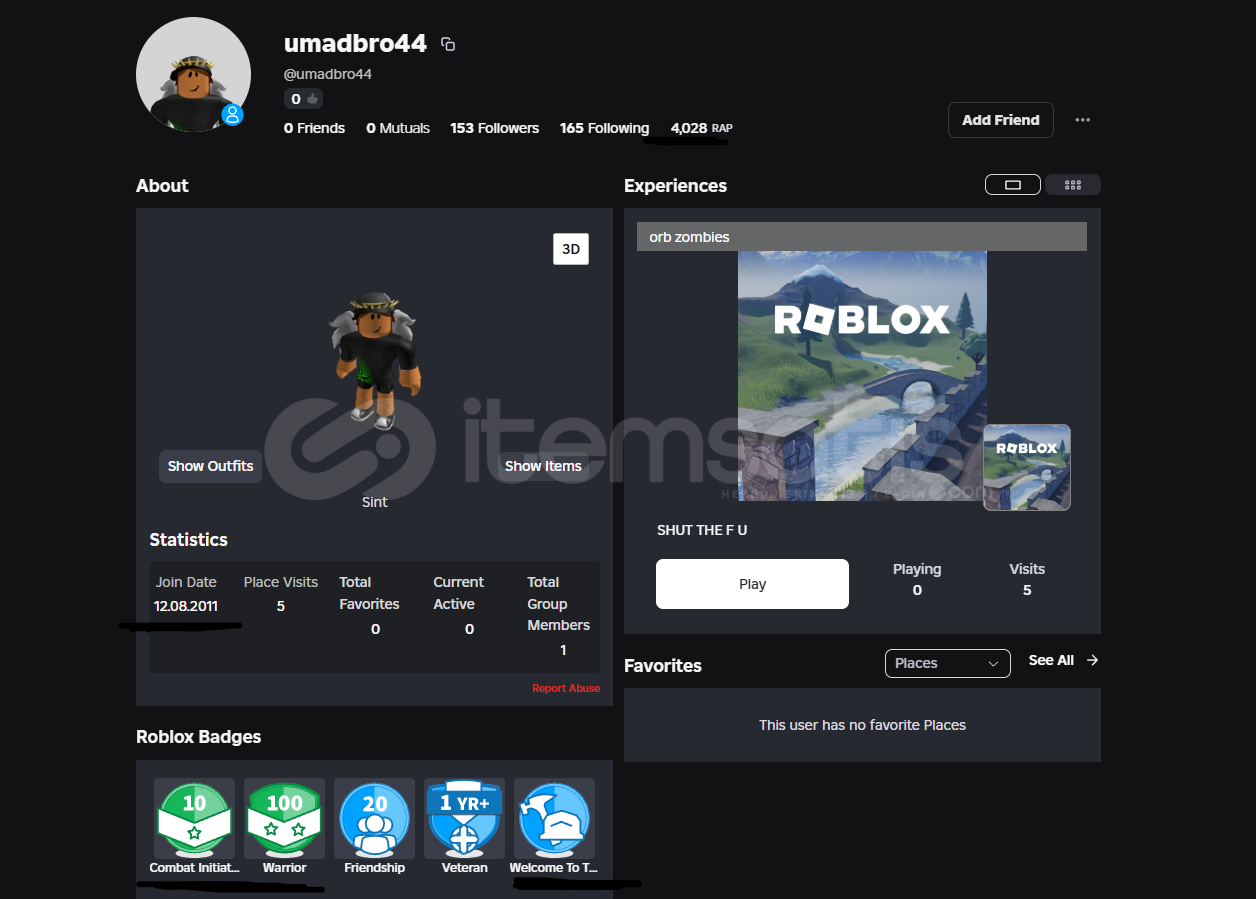Open the Warrior badge icon
1256x899 pixels.
tap(285, 818)
